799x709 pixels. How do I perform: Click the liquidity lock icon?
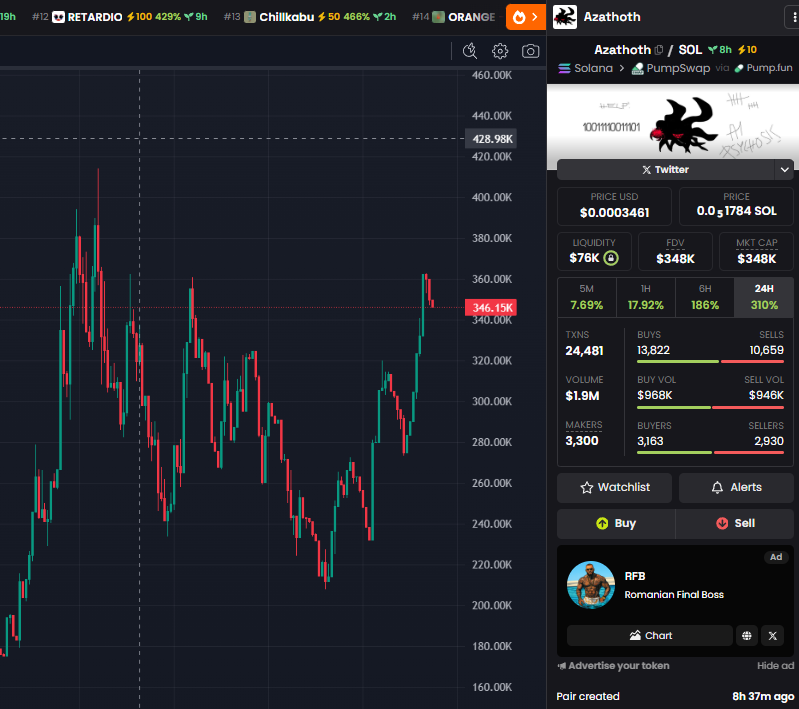coord(611,258)
